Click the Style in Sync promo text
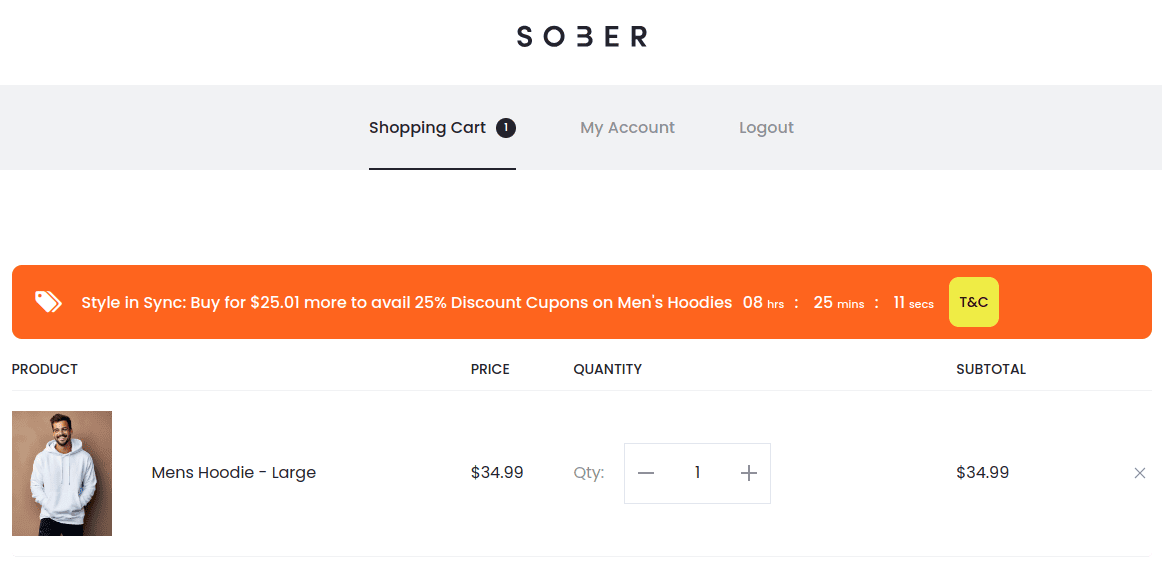Viewport: 1162px width, 564px height. click(x=406, y=302)
